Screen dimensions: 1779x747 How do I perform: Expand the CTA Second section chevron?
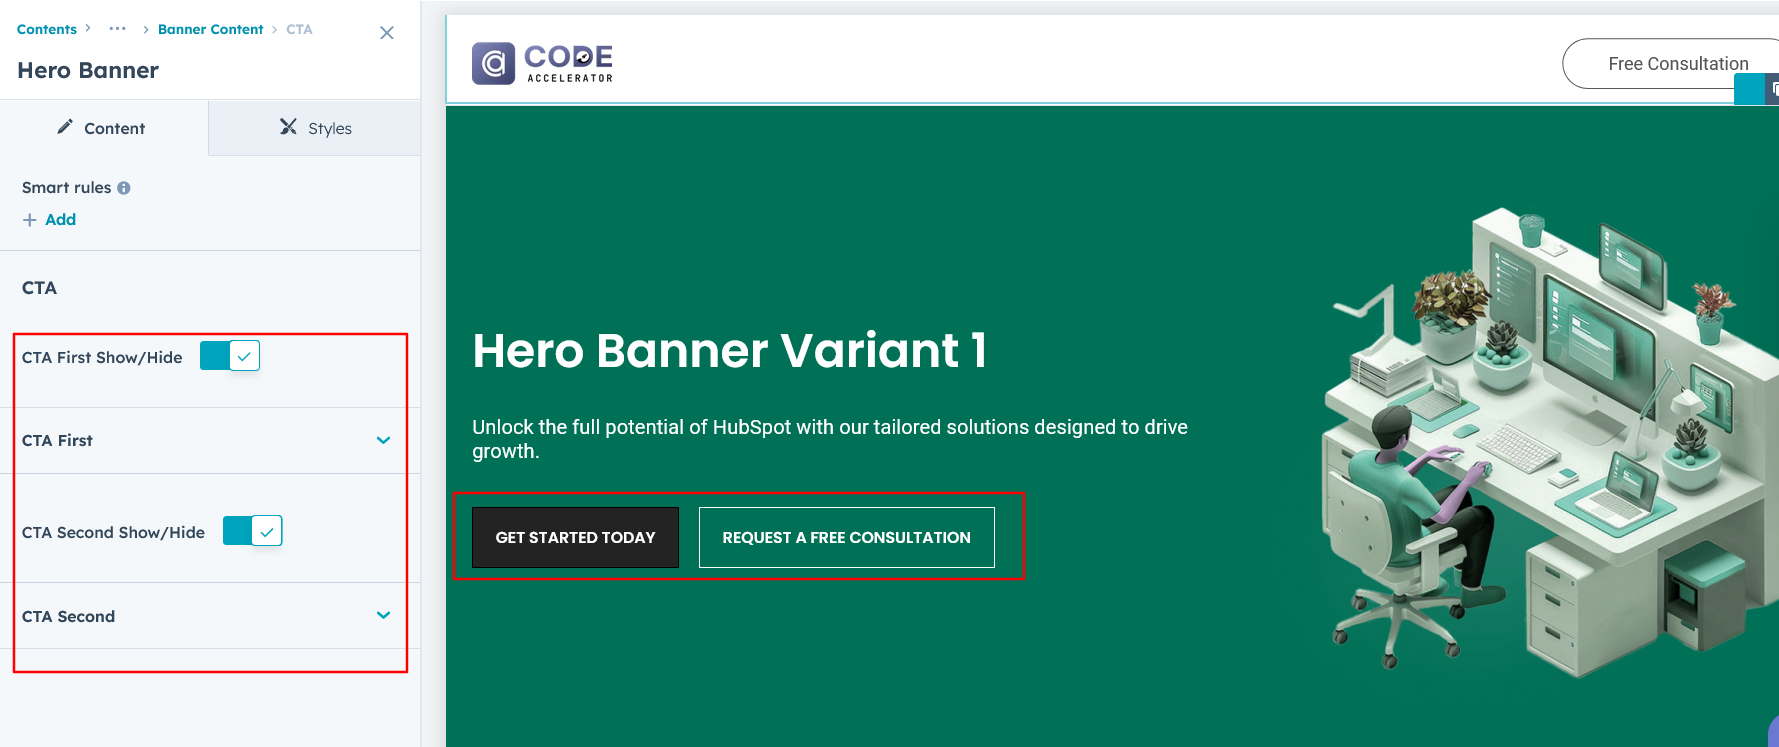383,615
